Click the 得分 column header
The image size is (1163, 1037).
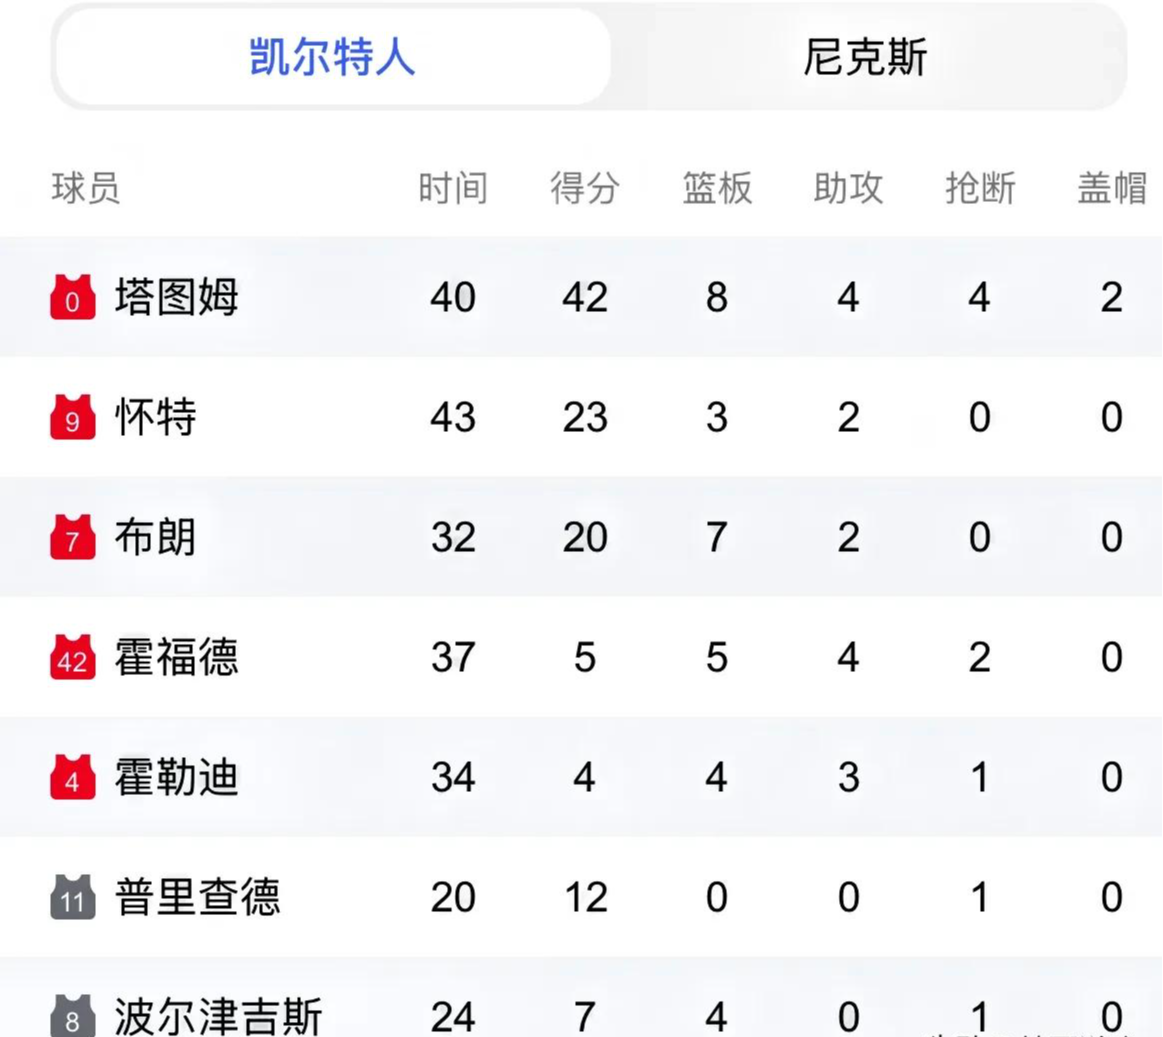584,188
